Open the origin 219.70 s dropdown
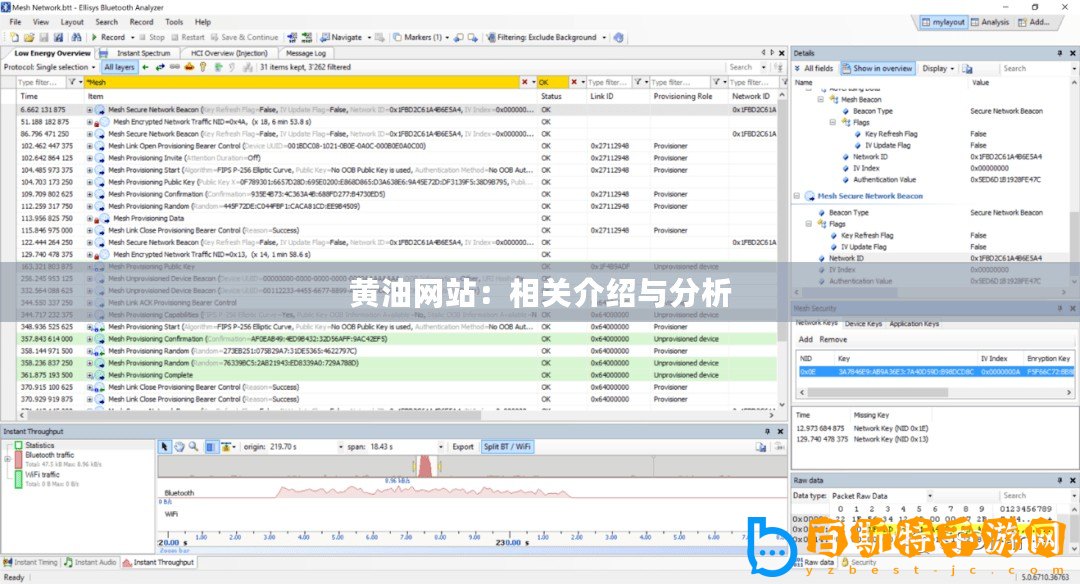This screenshot has width=1080, height=584. click(340, 447)
